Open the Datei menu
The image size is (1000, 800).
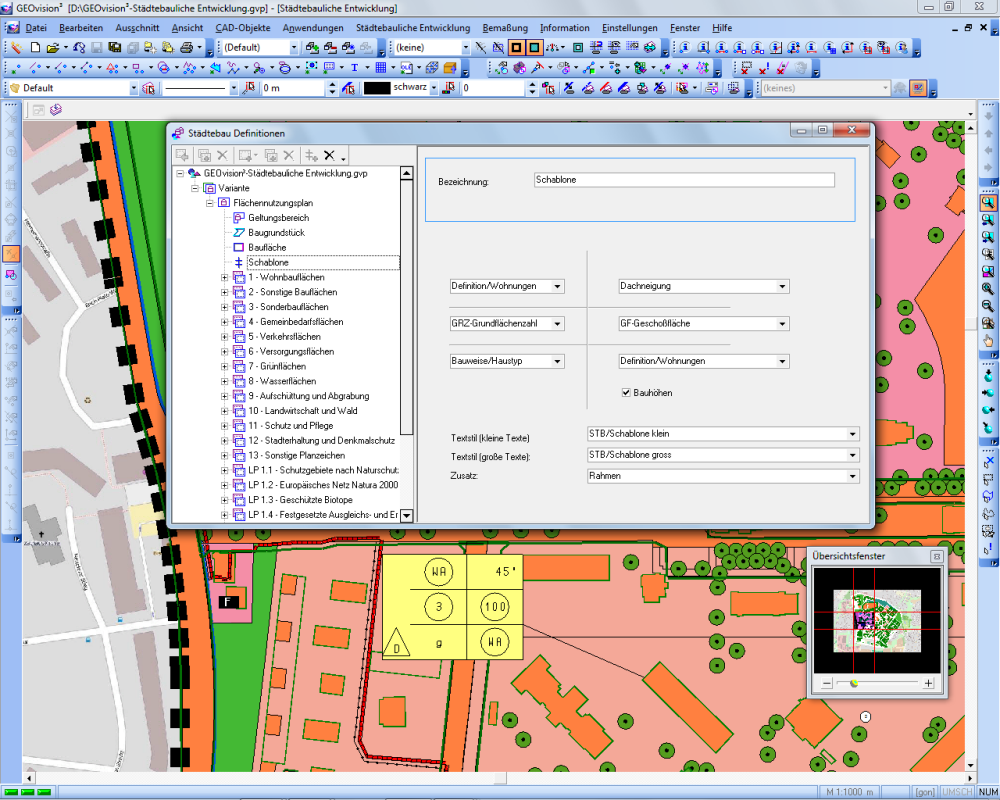tap(36, 28)
